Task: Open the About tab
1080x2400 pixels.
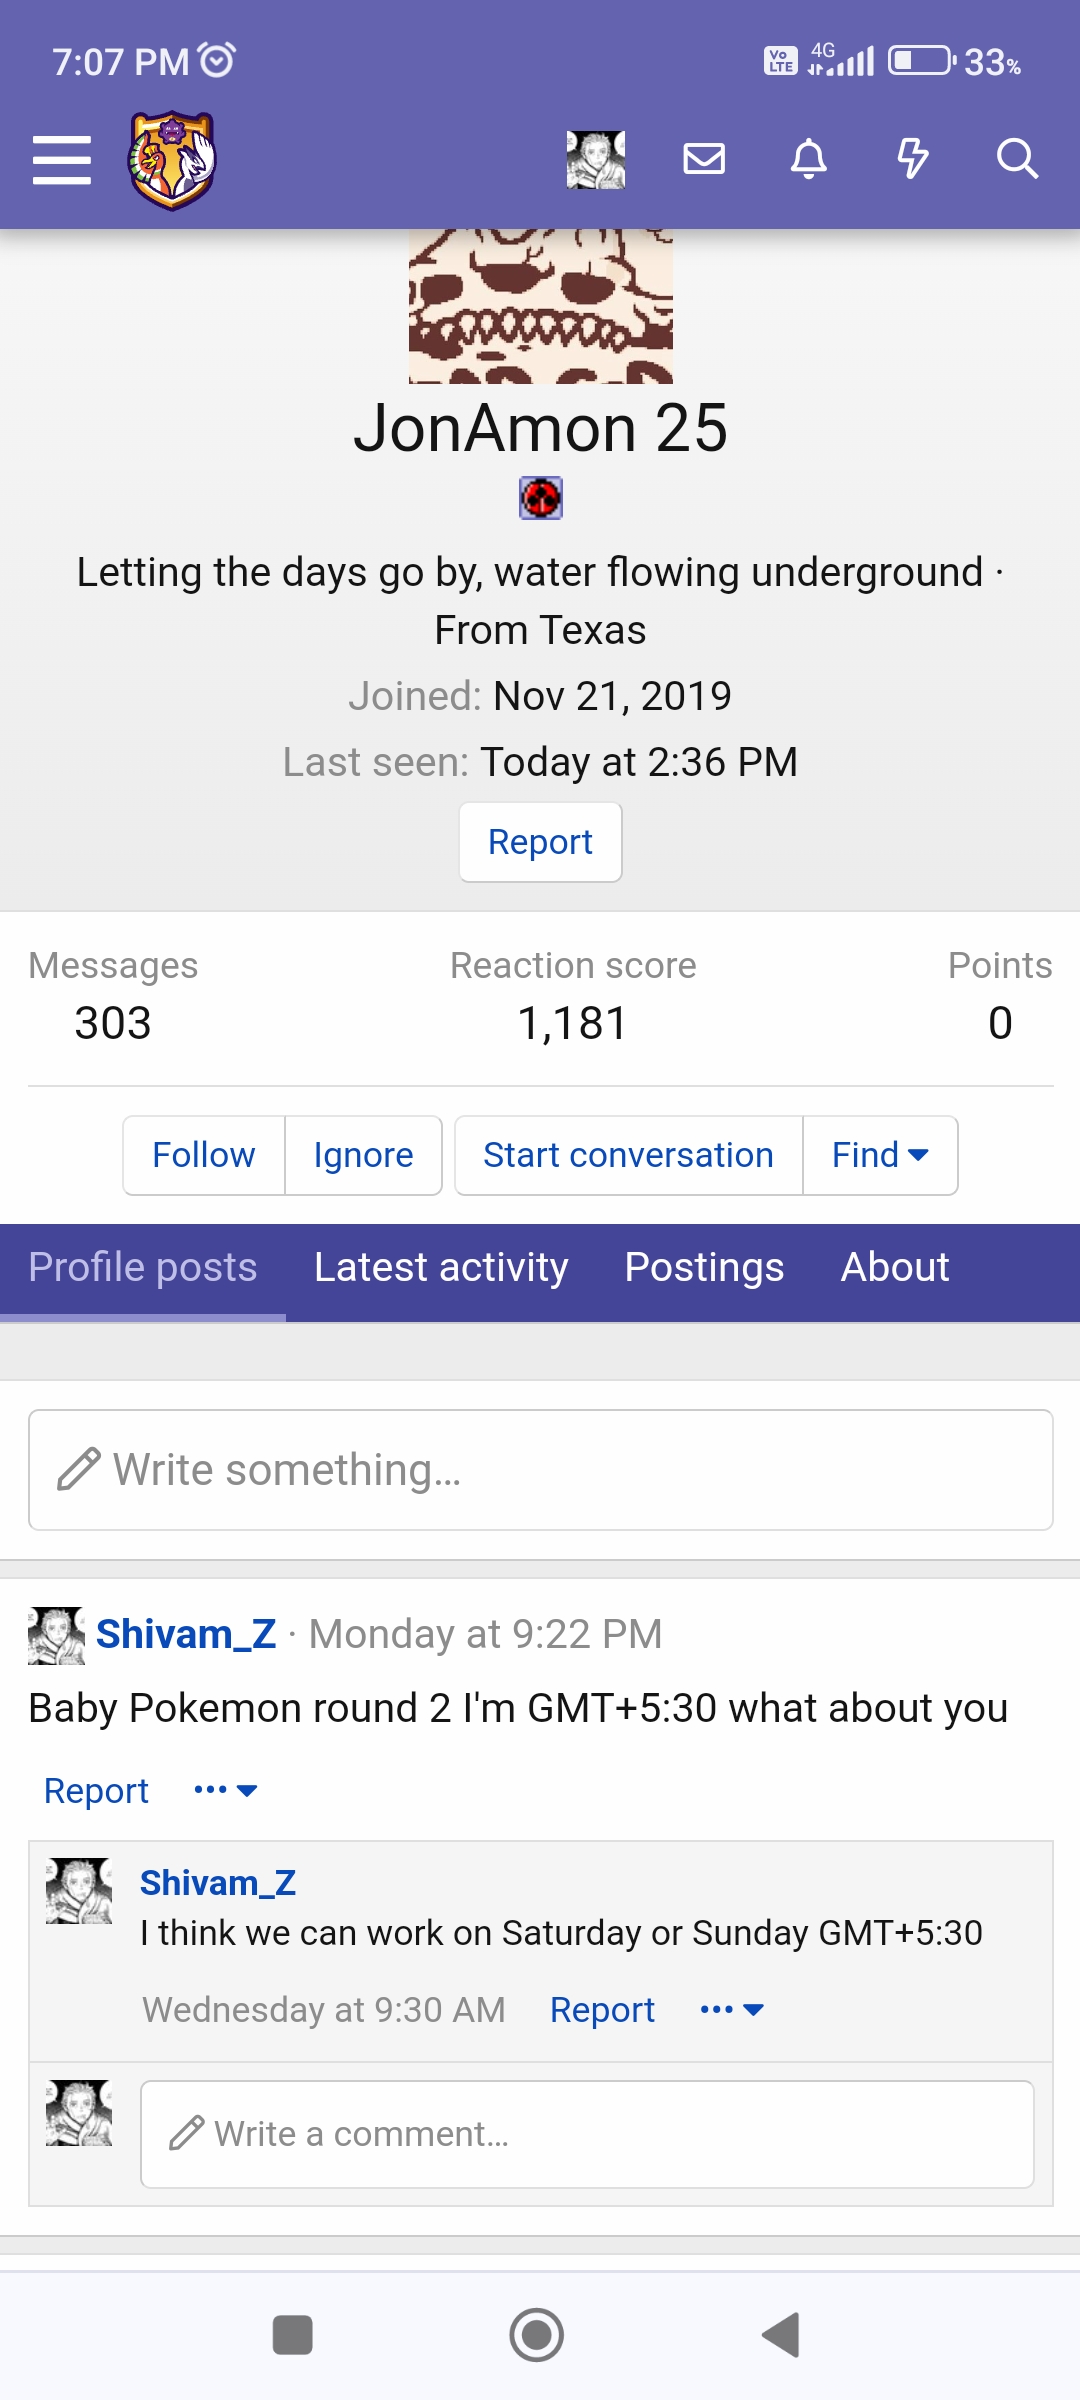Action: coord(895,1268)
